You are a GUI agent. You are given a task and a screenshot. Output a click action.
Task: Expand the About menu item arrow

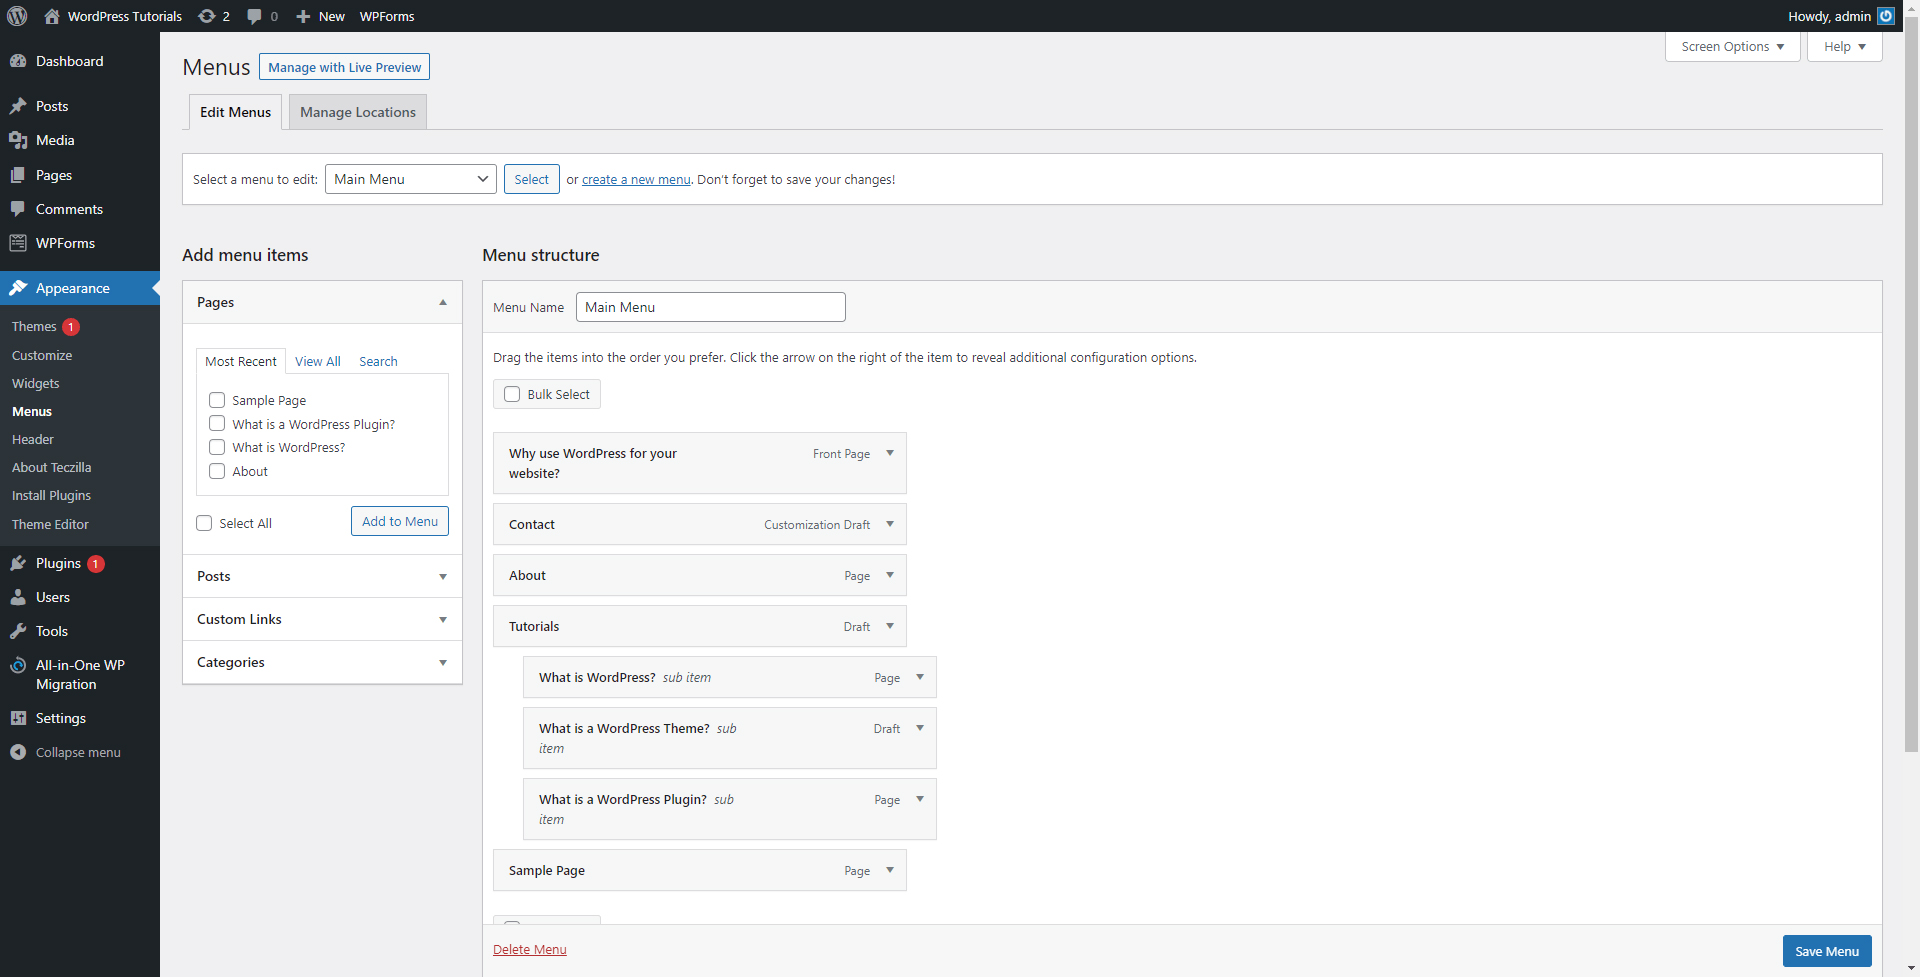point(890,575)
